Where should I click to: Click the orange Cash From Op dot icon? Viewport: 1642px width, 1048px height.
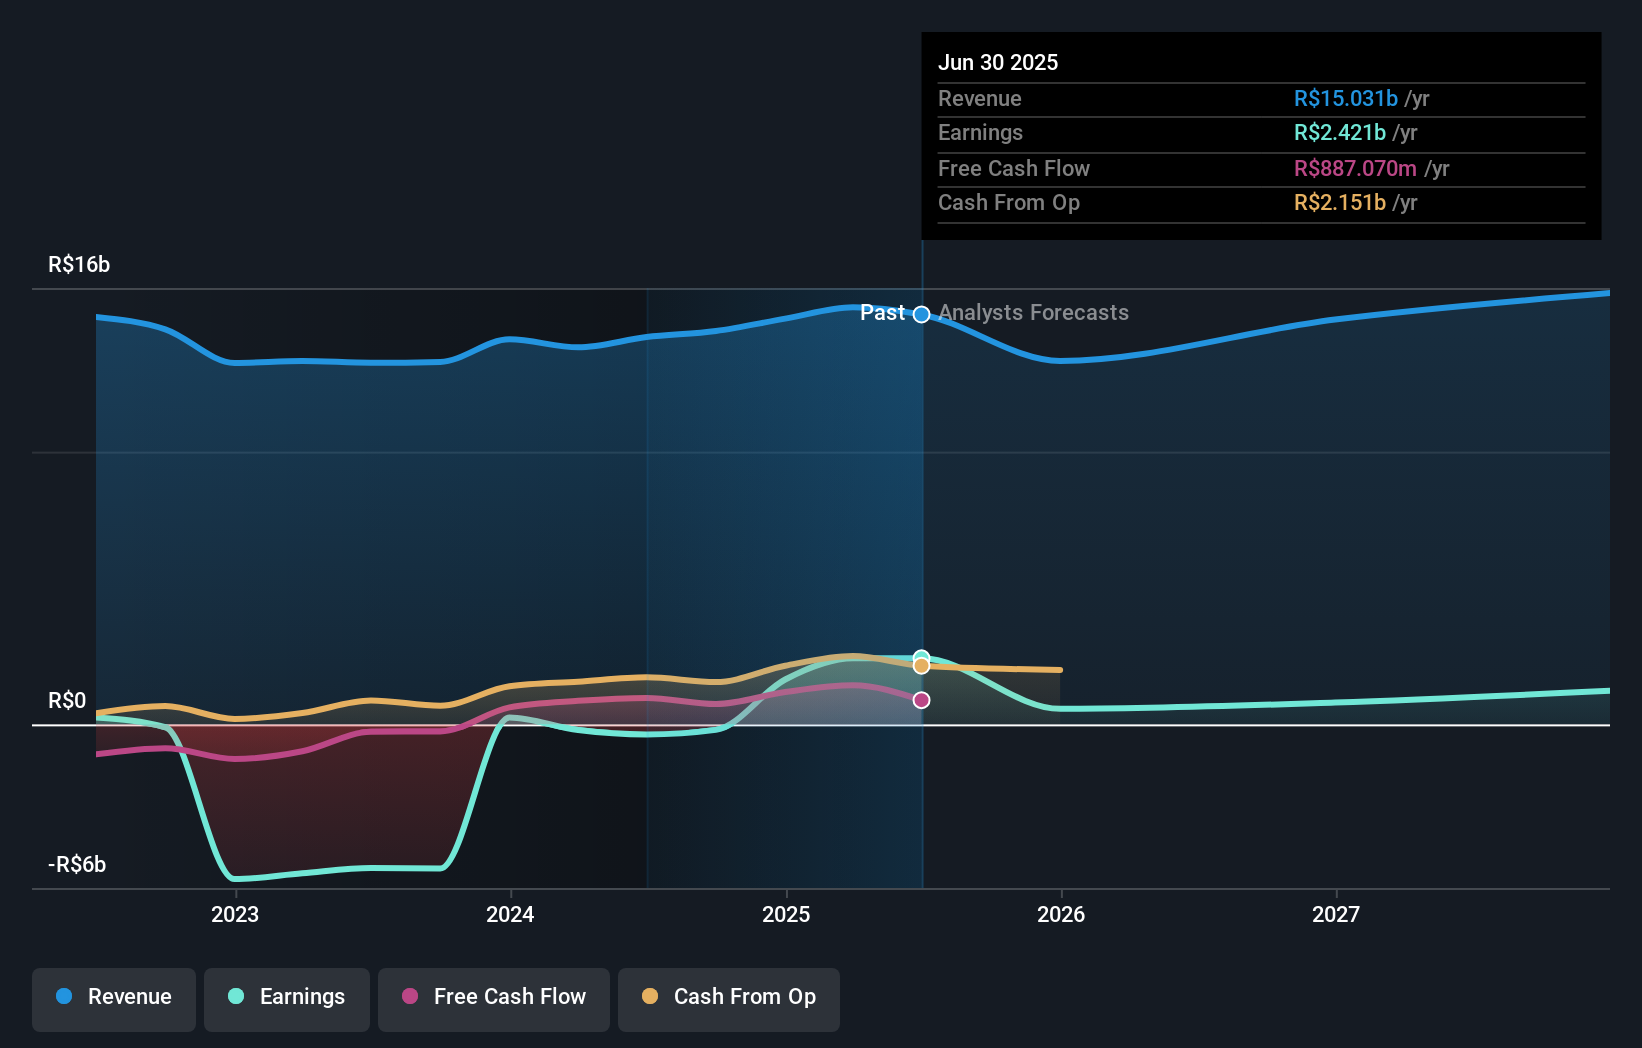tap(650, 996)
